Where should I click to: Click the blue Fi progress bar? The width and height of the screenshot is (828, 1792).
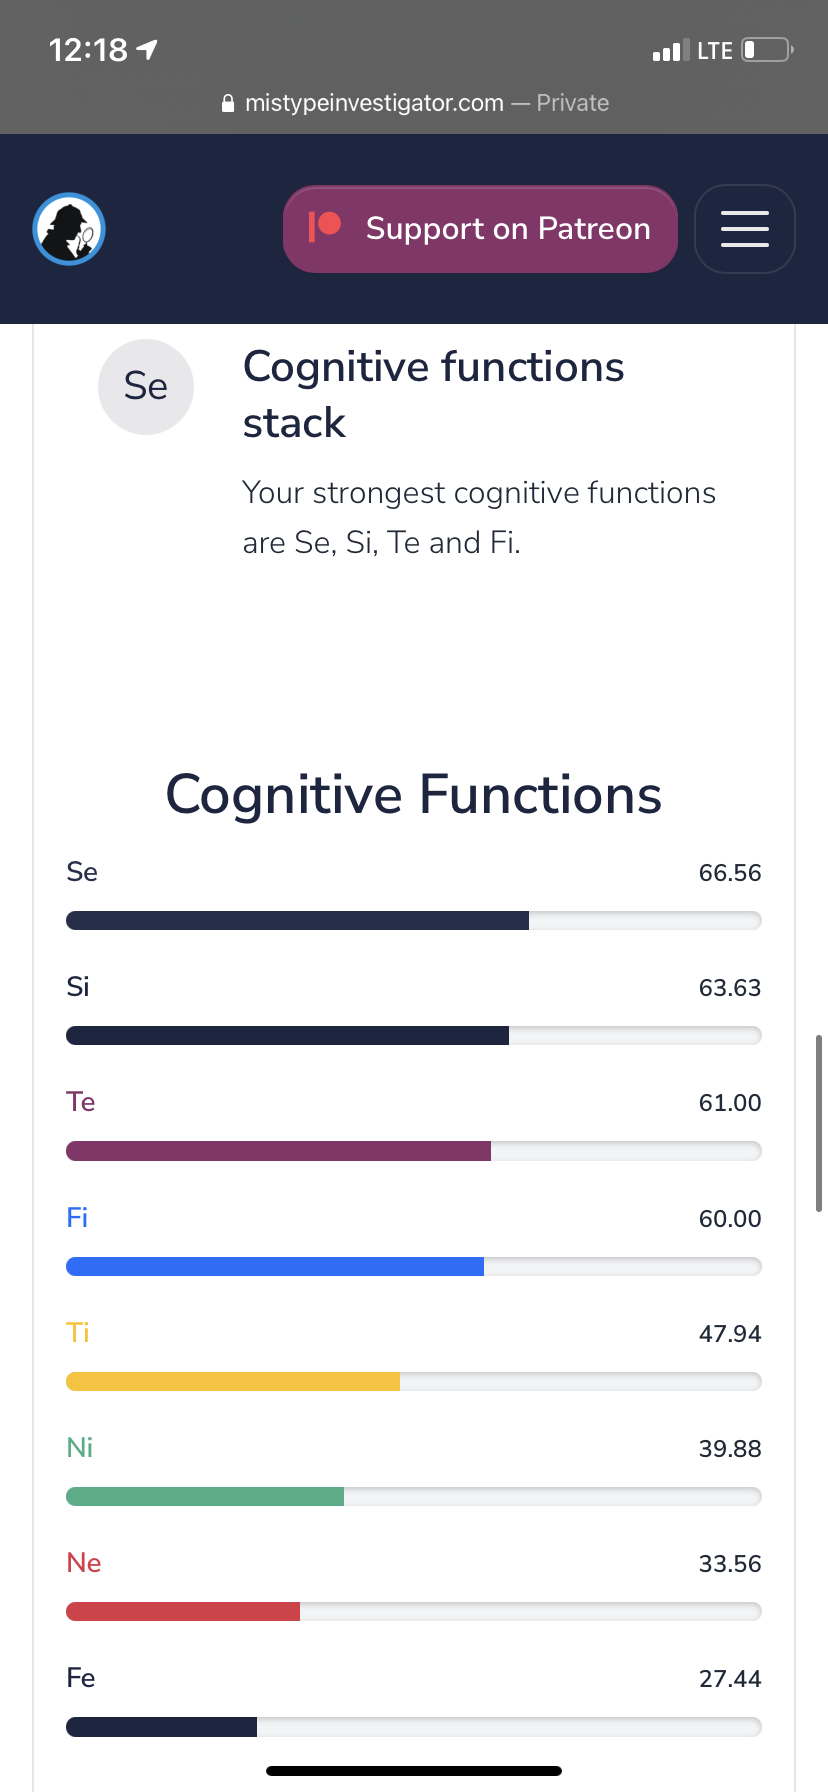(x=414, y=1266)
